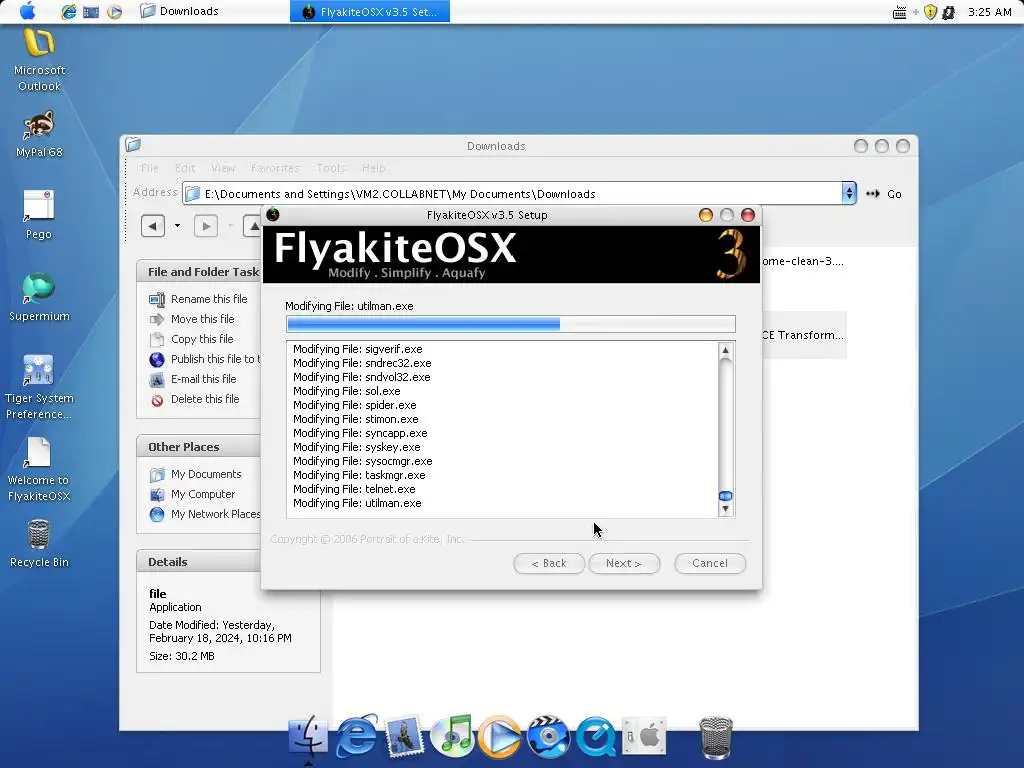Open File menu in Downloads window
1024x768 pixels.
pyautogui.click(x=150, y=168)
